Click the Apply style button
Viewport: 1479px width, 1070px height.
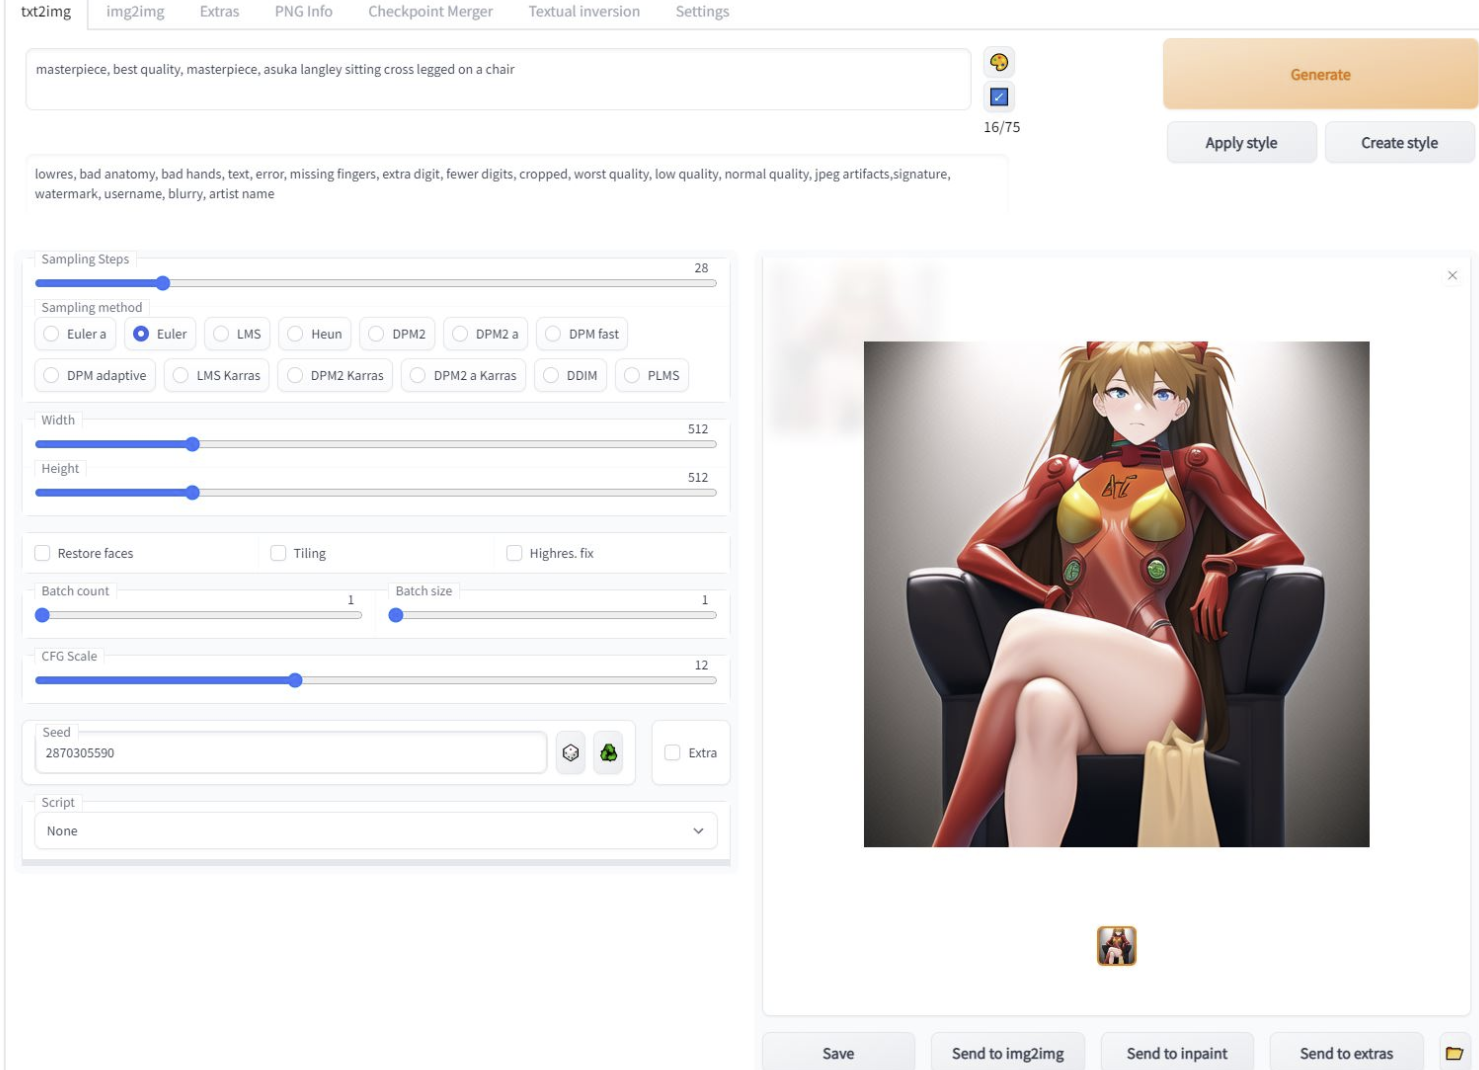tap(1241, 143)
